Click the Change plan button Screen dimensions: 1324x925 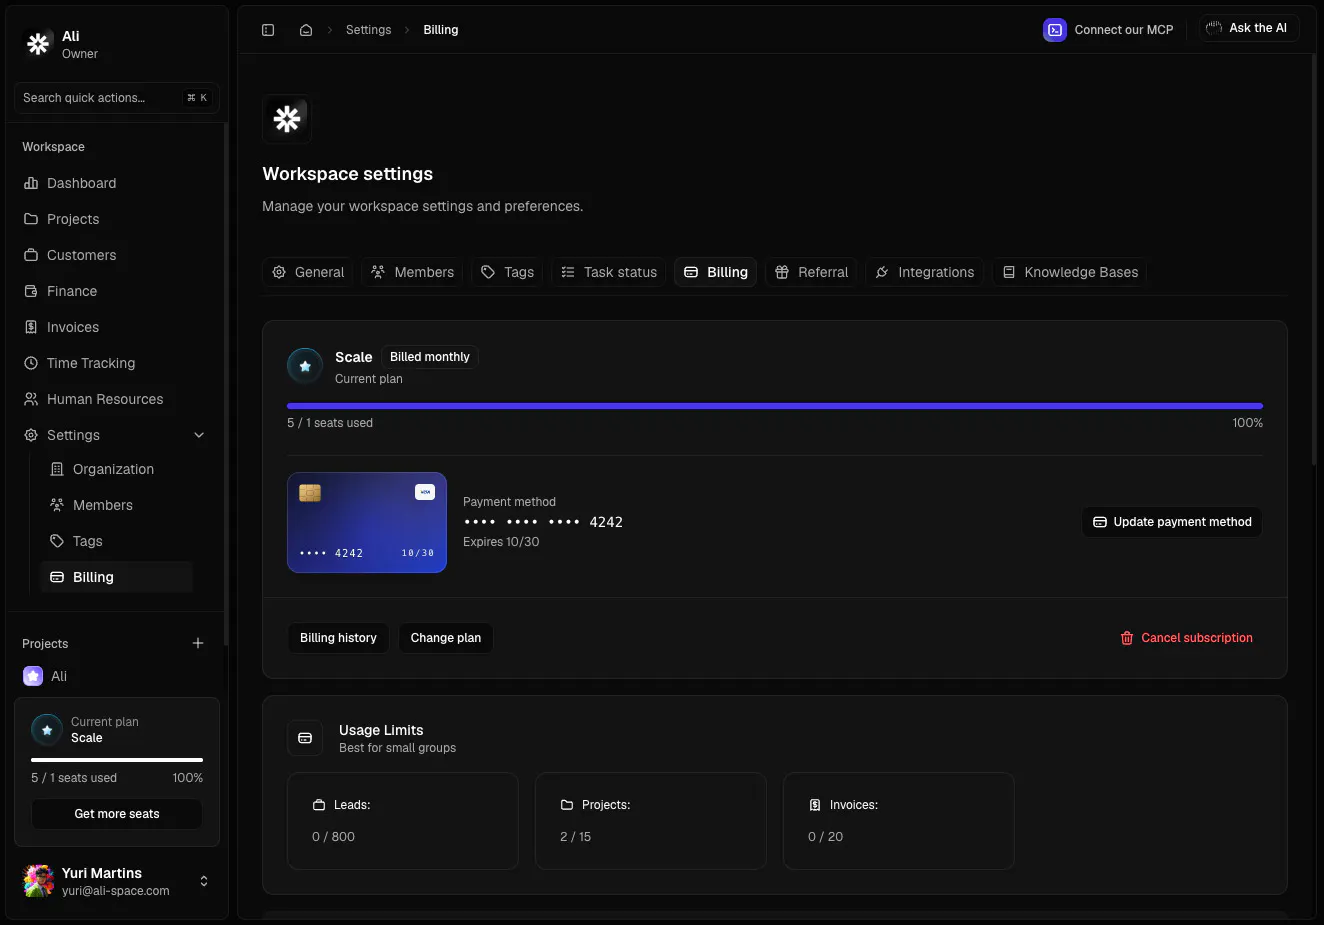point(446,638)
